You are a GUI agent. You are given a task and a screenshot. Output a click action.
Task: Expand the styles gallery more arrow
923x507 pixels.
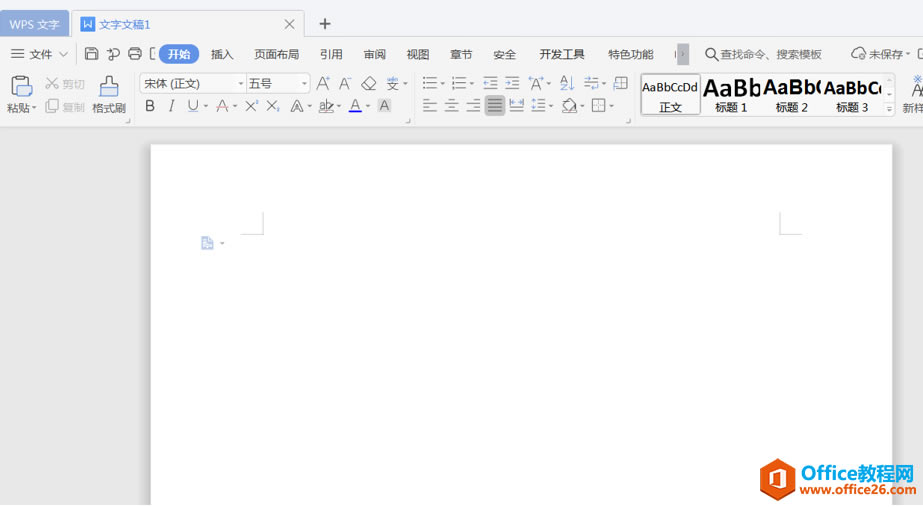(889, 109)
